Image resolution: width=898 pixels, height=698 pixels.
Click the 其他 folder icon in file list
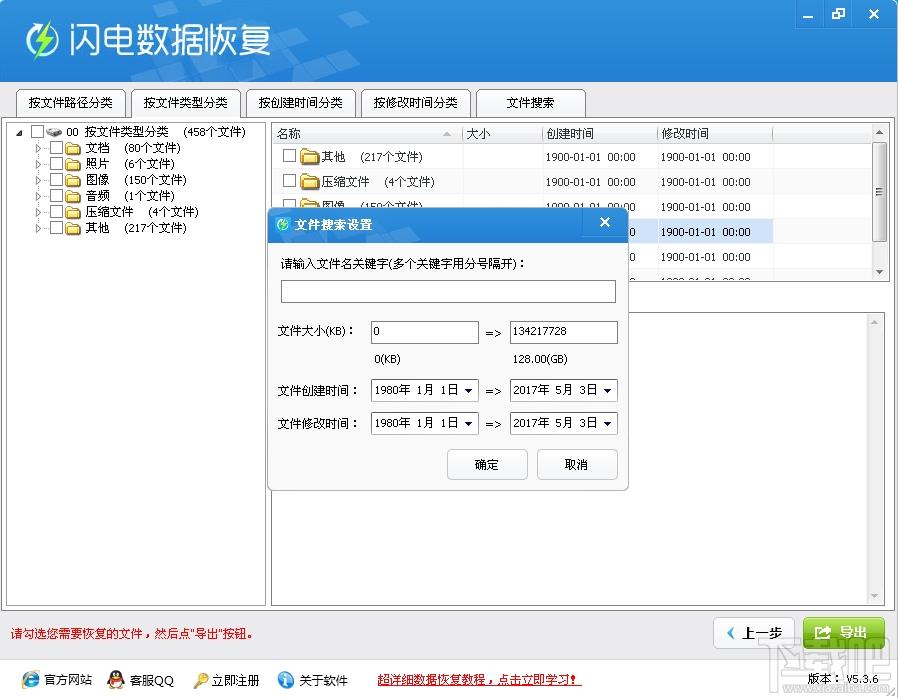310,156
